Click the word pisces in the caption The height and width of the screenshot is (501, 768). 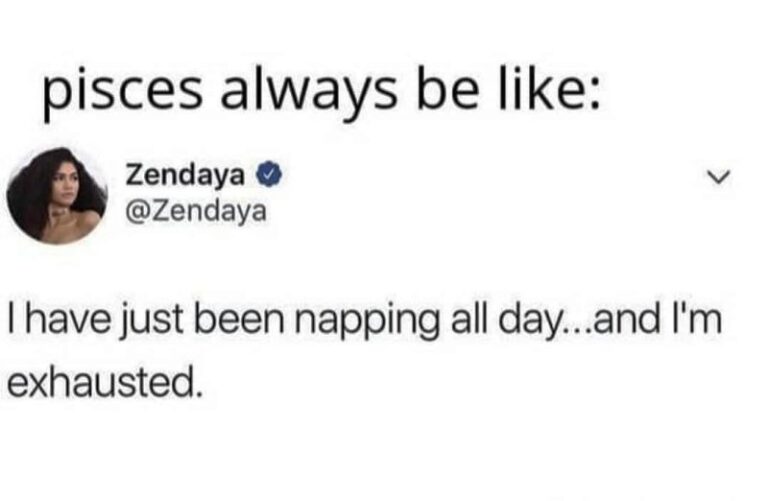(122, 91)
